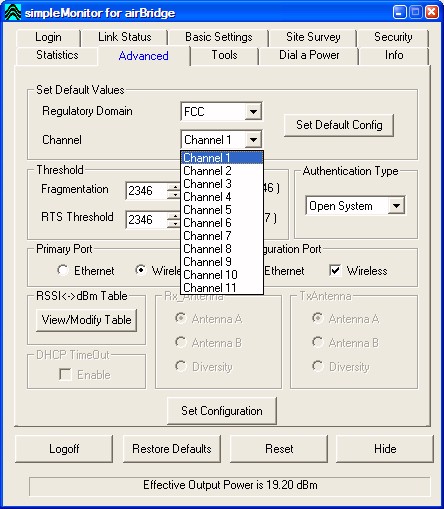Select Channel 7 in the list
This screenshot has width=444, height=509.
222,236
